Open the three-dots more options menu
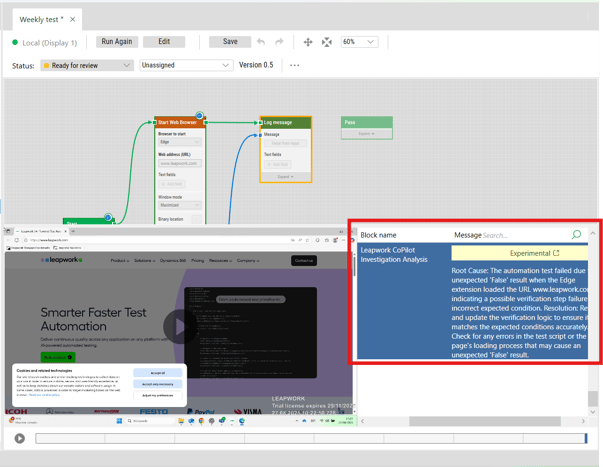Viewport: 603px width, 467px height. point(295,65)
